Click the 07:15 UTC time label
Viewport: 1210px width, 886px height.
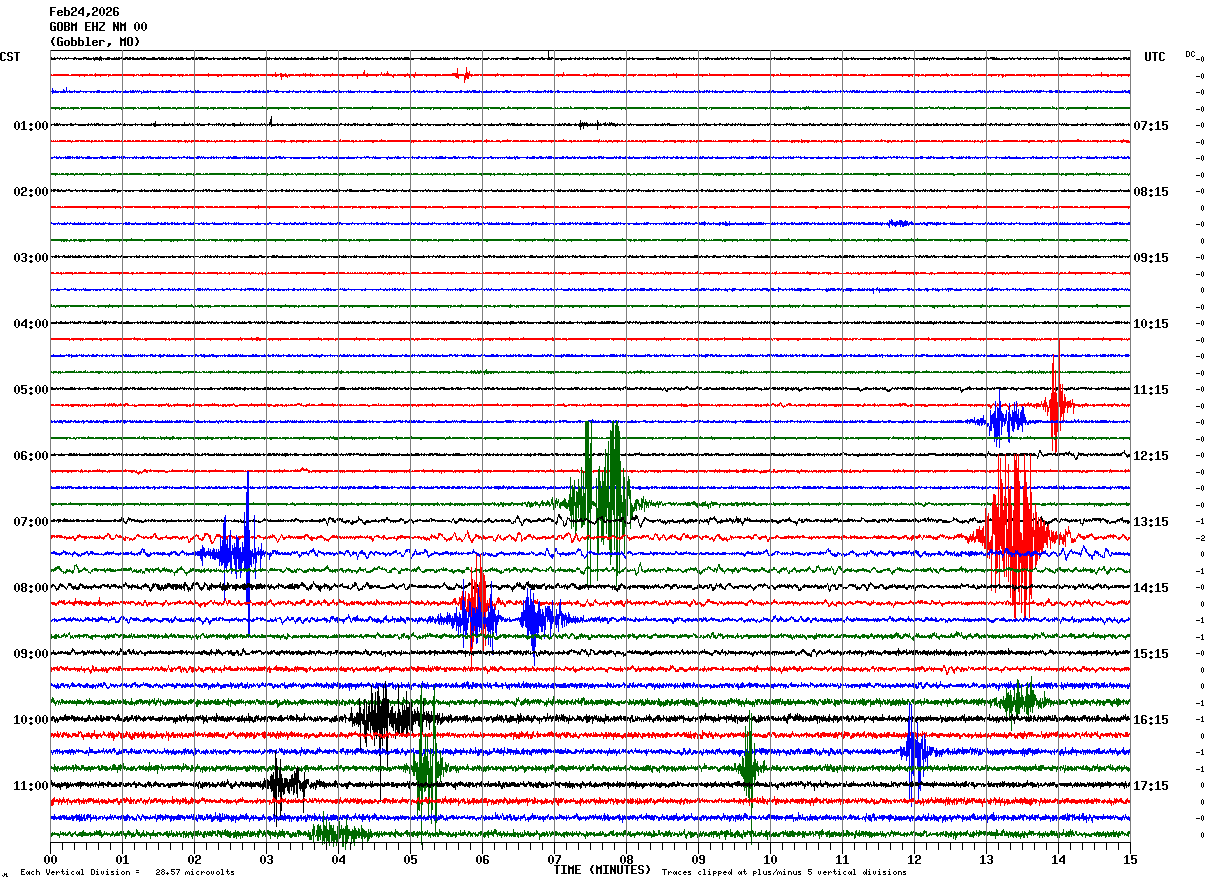(x=1151, y=126)
